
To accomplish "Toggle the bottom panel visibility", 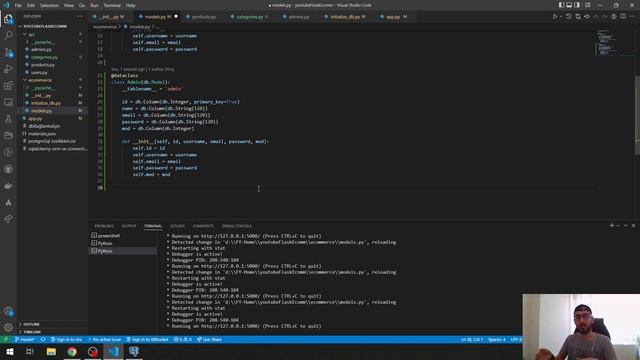I will (x=569, y=5).
